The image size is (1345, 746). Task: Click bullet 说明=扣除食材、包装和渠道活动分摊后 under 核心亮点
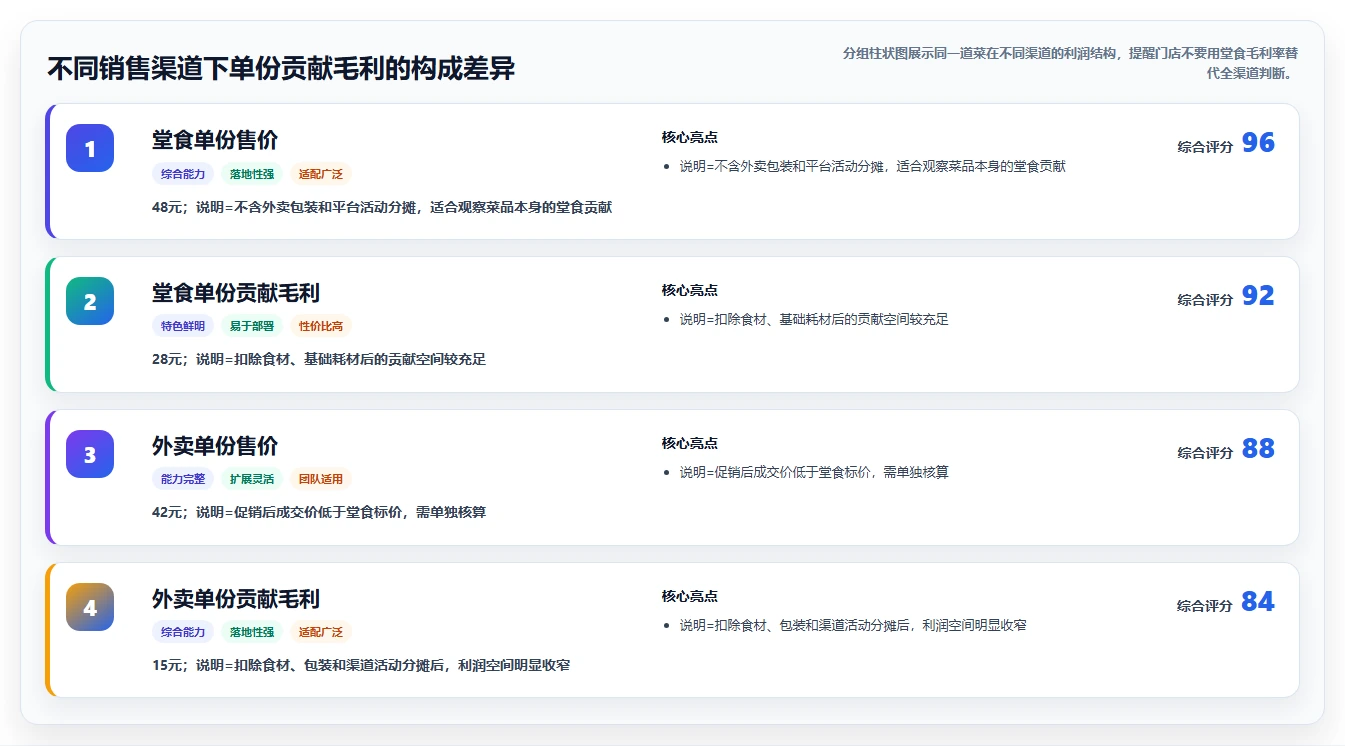(853, 625)
